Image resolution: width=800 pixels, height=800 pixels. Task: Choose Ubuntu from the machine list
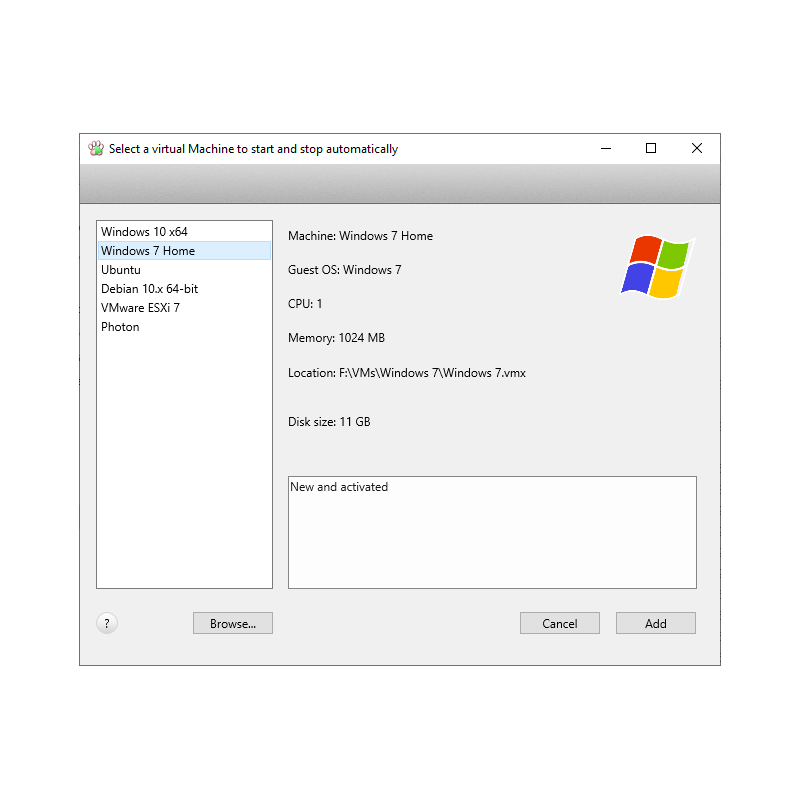121,270
